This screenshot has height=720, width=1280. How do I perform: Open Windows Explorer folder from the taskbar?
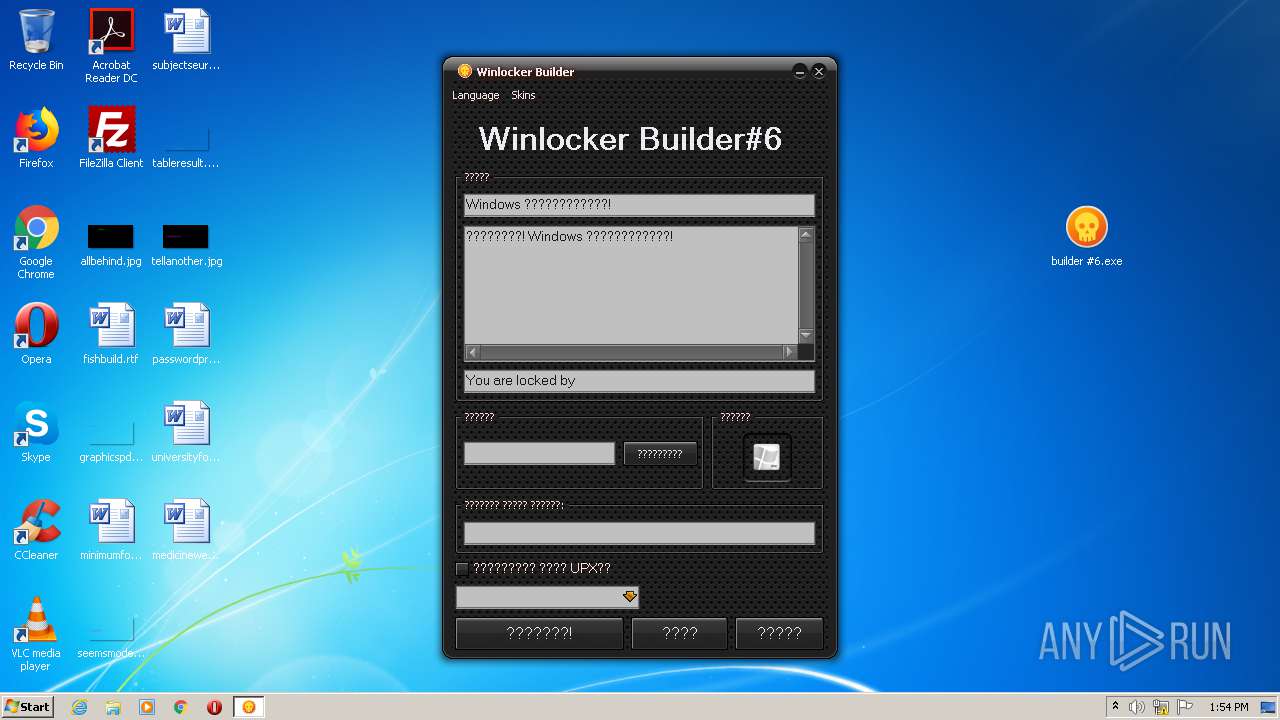tap(113, 707)
